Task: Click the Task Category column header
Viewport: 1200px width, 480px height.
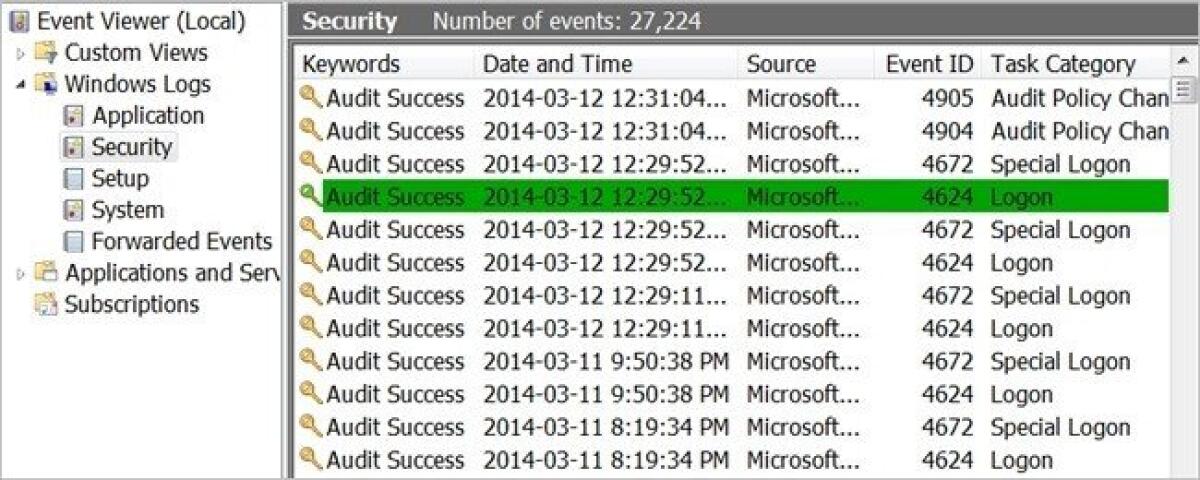Action: click(x=1063, y=64)
